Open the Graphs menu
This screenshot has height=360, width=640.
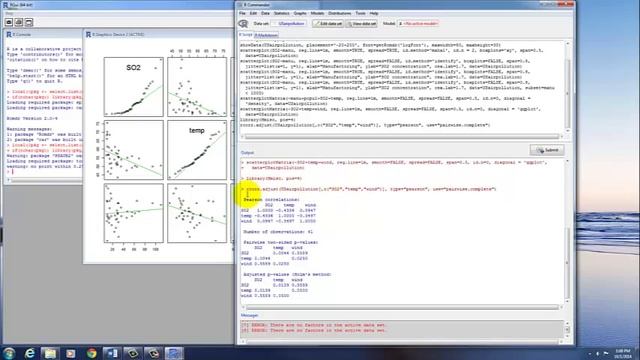click(x=300, y=13)
